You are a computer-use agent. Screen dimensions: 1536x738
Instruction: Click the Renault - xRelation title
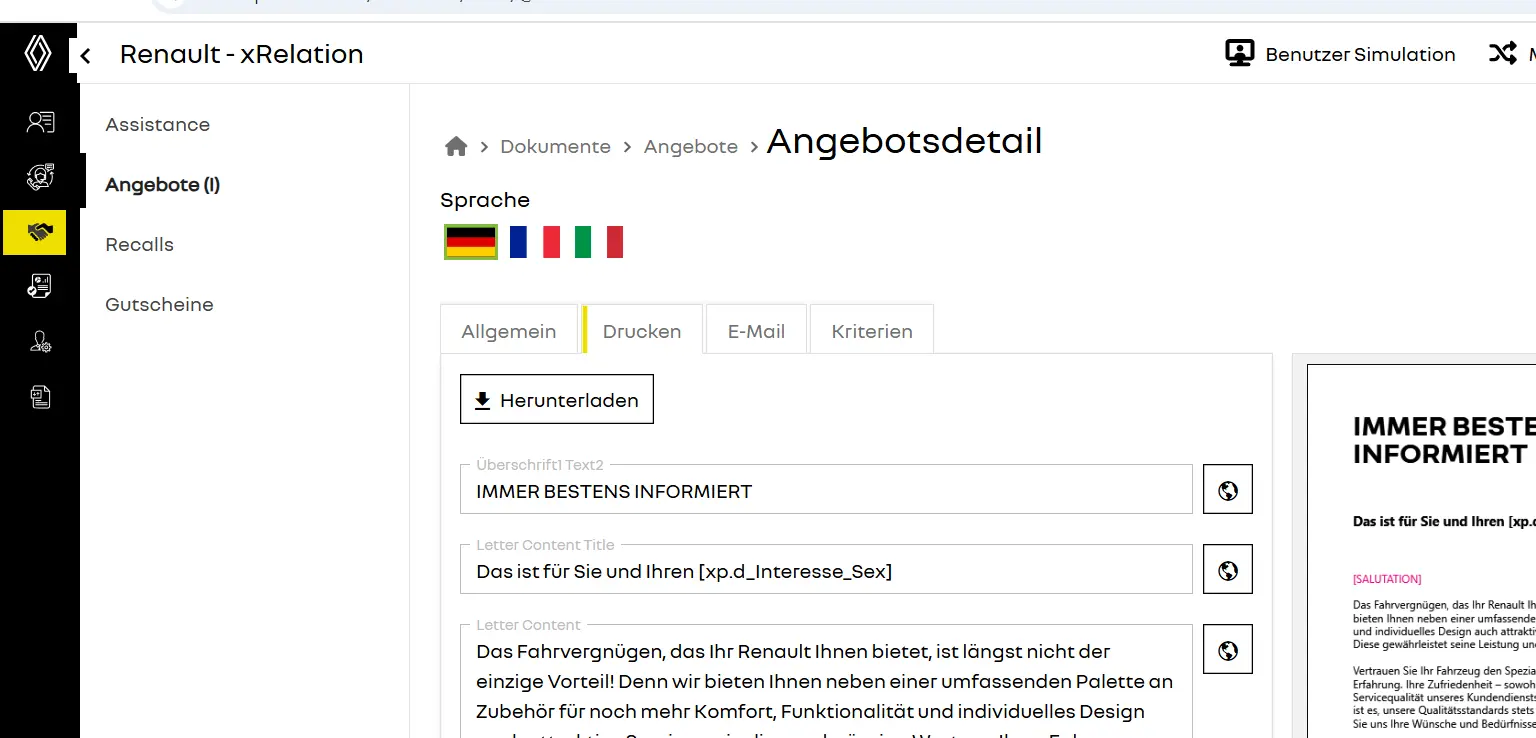click(242, 55)
